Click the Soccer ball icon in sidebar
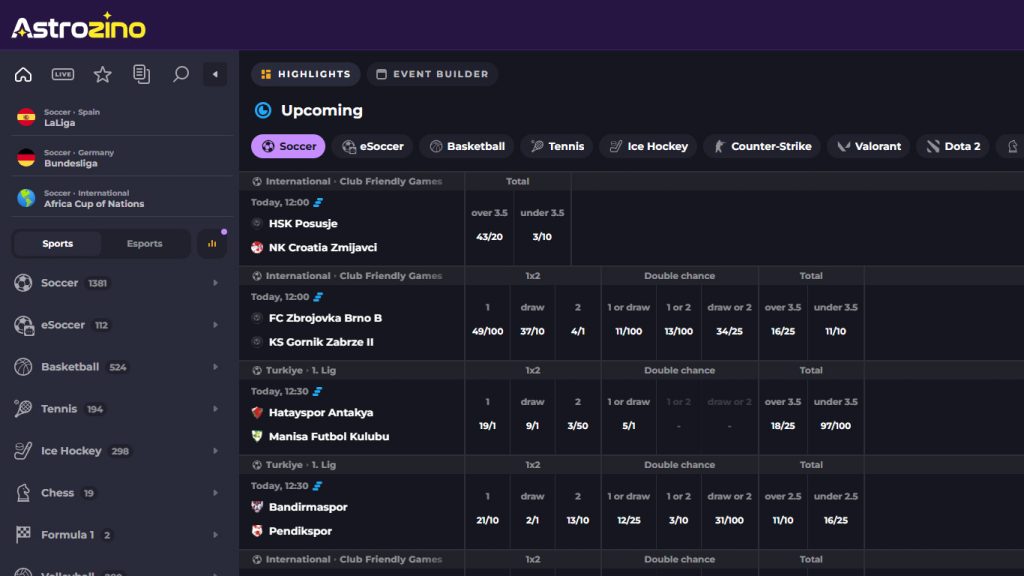 [24, 283]
